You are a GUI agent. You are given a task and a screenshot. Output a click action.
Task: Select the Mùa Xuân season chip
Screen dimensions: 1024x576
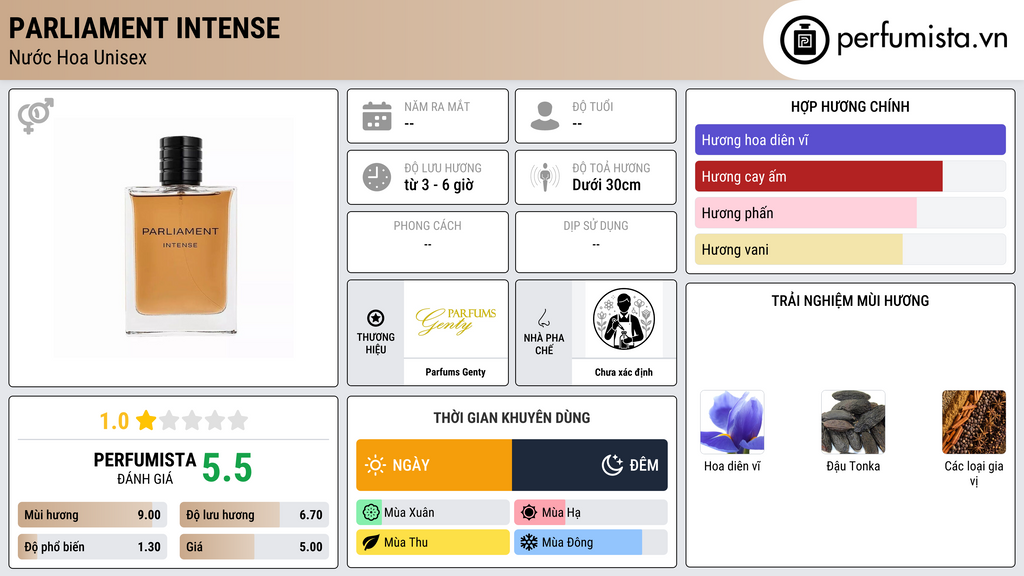(432, 513)
